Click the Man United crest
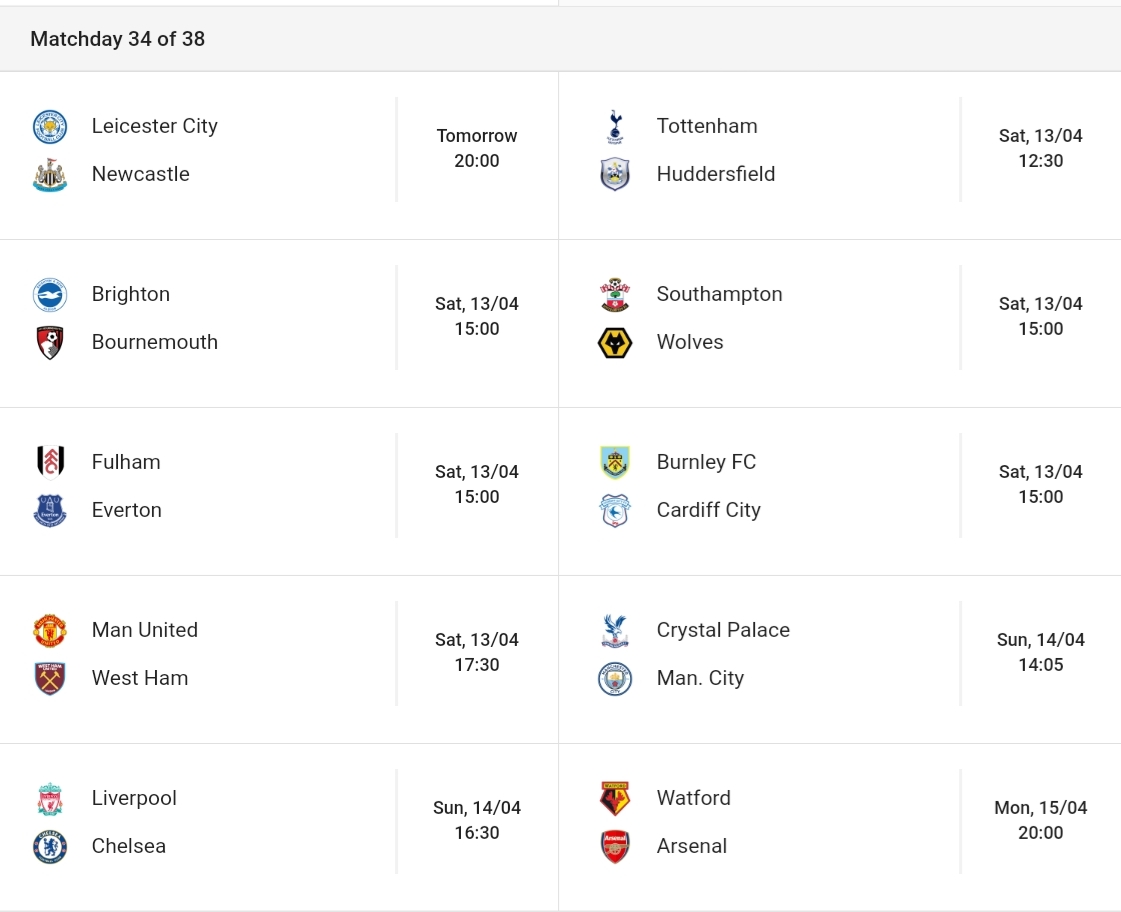Viewport: 1121px width, 912px height. pos(50,631)
